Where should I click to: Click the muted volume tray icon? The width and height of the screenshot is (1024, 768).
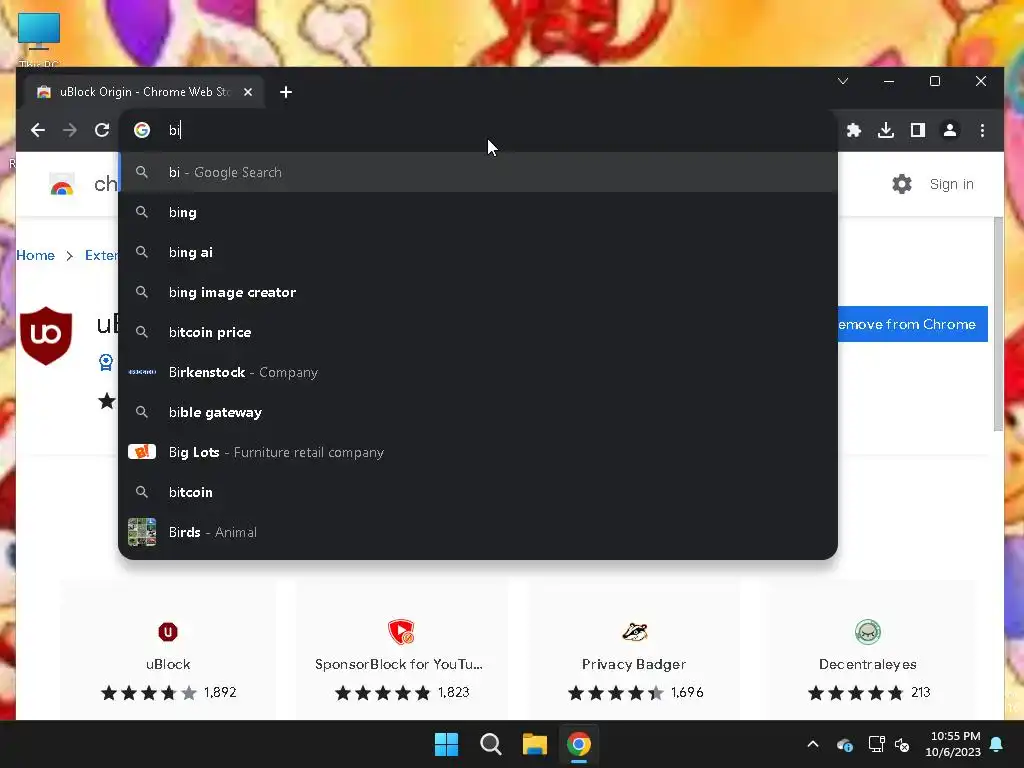point(902,744)
